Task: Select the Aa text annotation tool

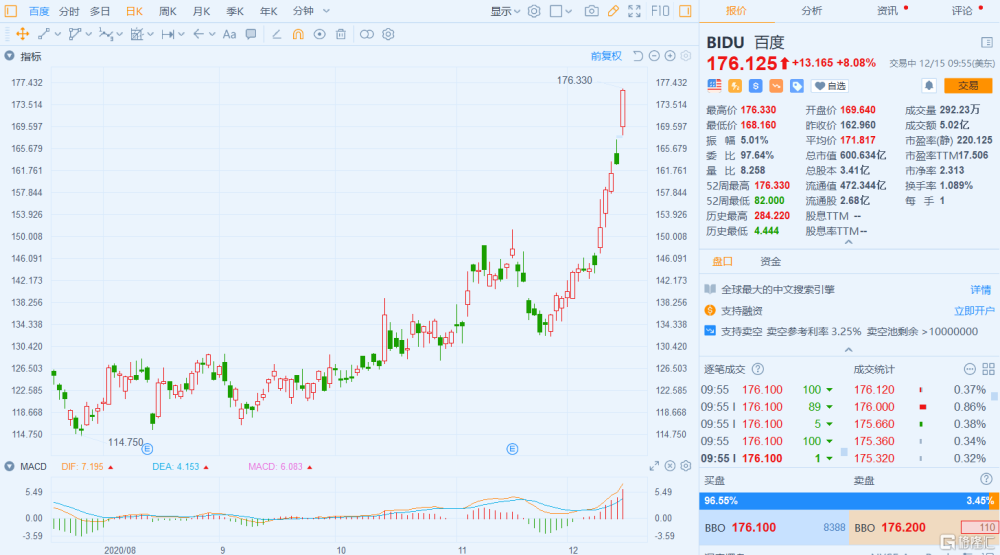Action: tap(229, 34)
